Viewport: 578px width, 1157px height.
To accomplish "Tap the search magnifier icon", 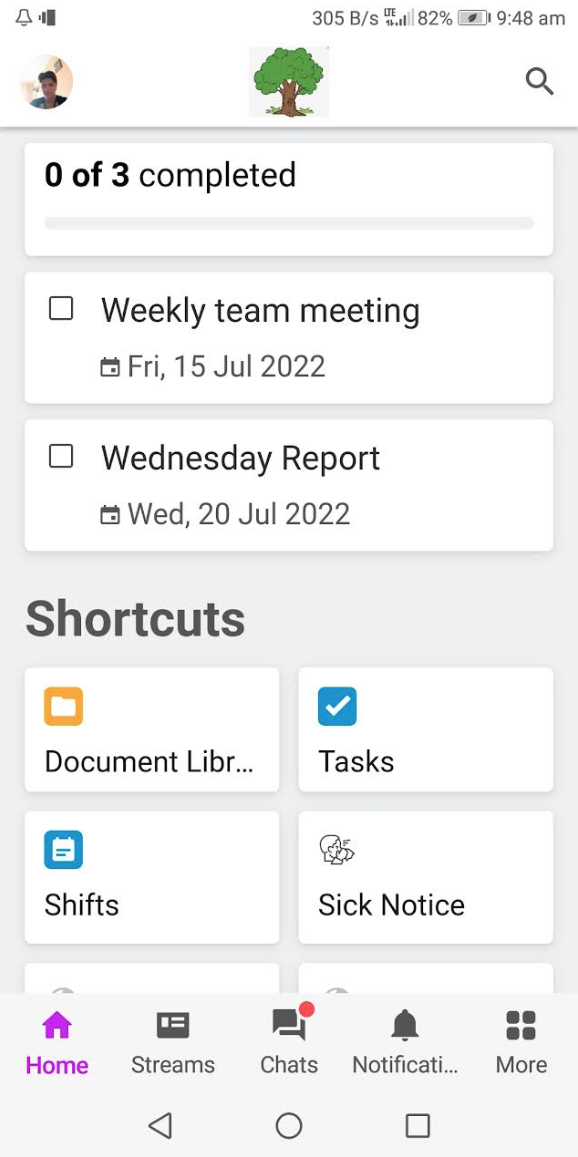I will pyautogui.click(x=540, y=81).
